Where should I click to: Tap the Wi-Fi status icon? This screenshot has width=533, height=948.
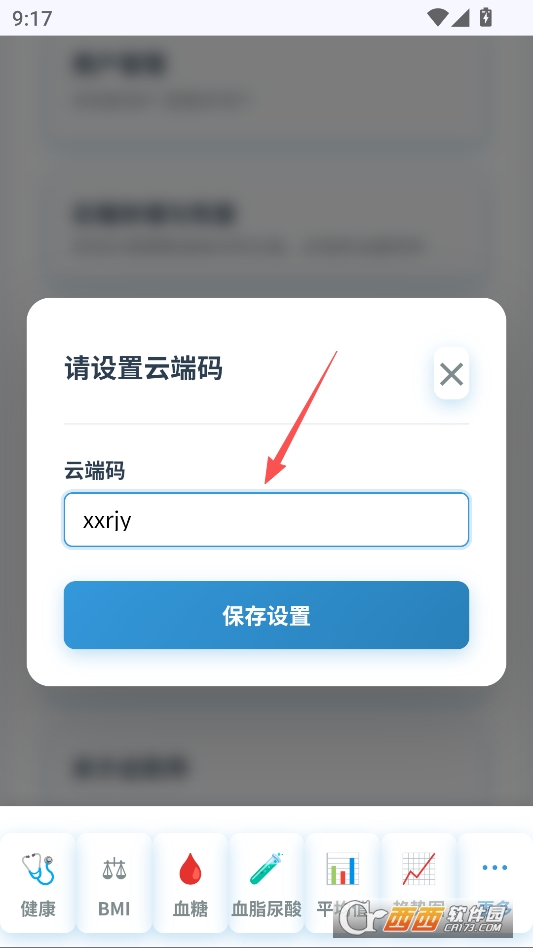pyautogui.click(x=438, y=18)
